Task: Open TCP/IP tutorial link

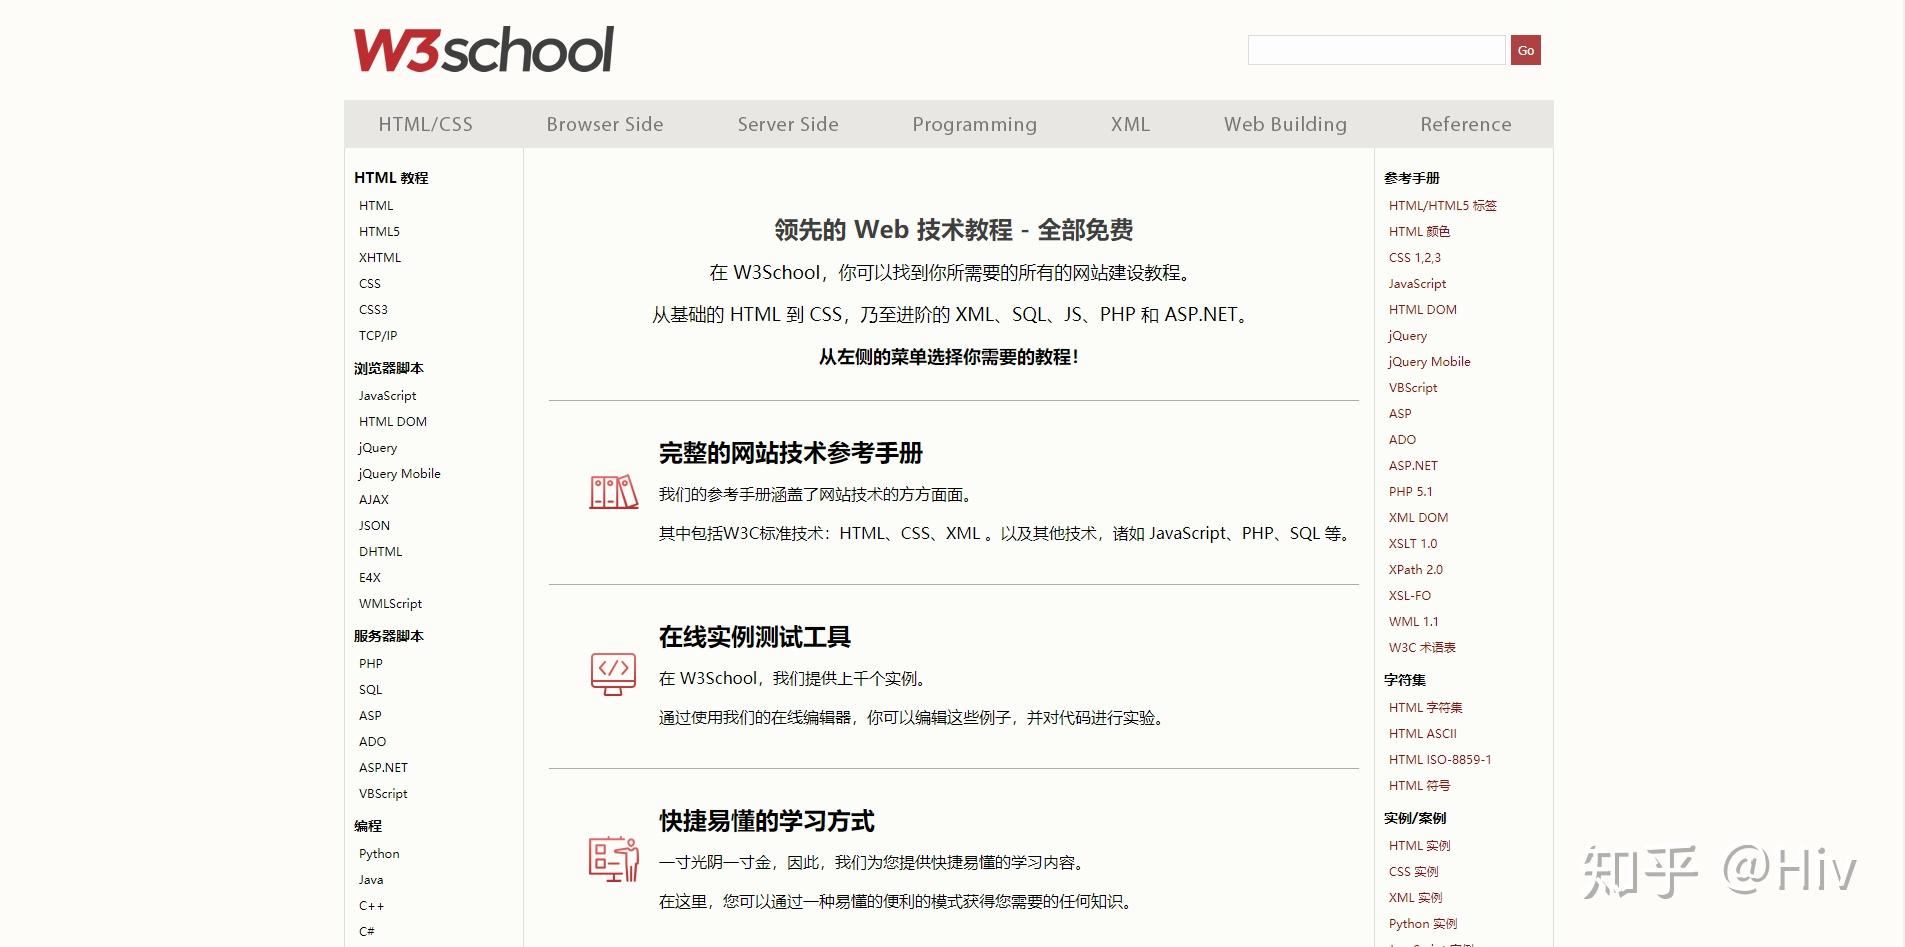Action: (378, 335)
